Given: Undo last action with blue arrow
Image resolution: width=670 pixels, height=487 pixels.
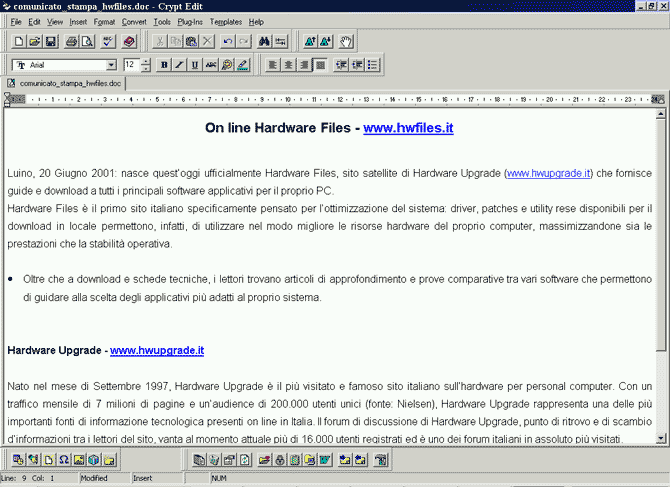Looking at the screenshot, I should pyautogui.click(x=228, y=41).
